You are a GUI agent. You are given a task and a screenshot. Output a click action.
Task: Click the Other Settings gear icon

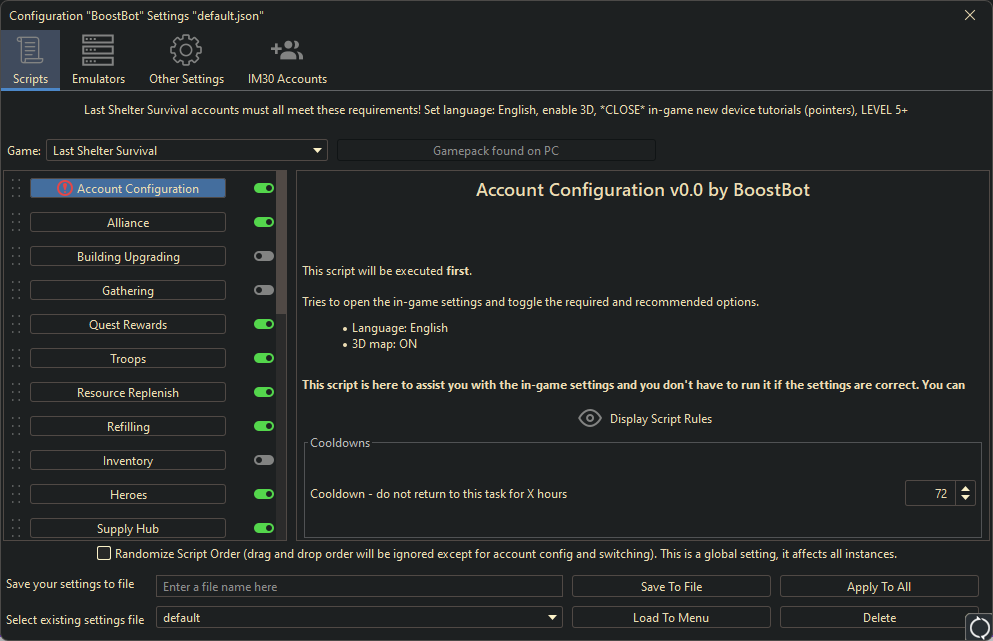click(x=186, y=49)
